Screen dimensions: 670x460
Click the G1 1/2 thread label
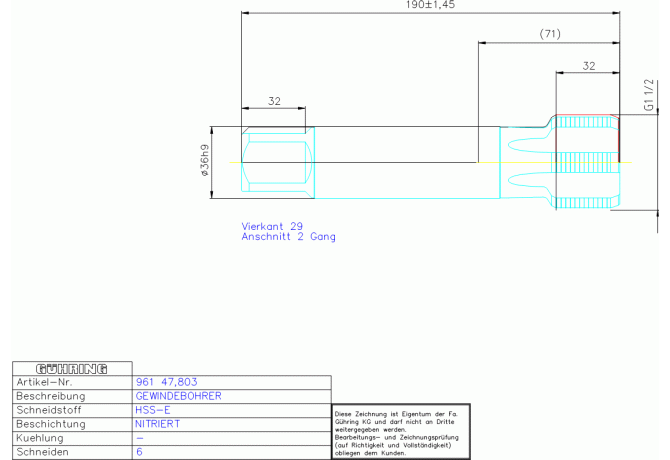tap(649, 95)
